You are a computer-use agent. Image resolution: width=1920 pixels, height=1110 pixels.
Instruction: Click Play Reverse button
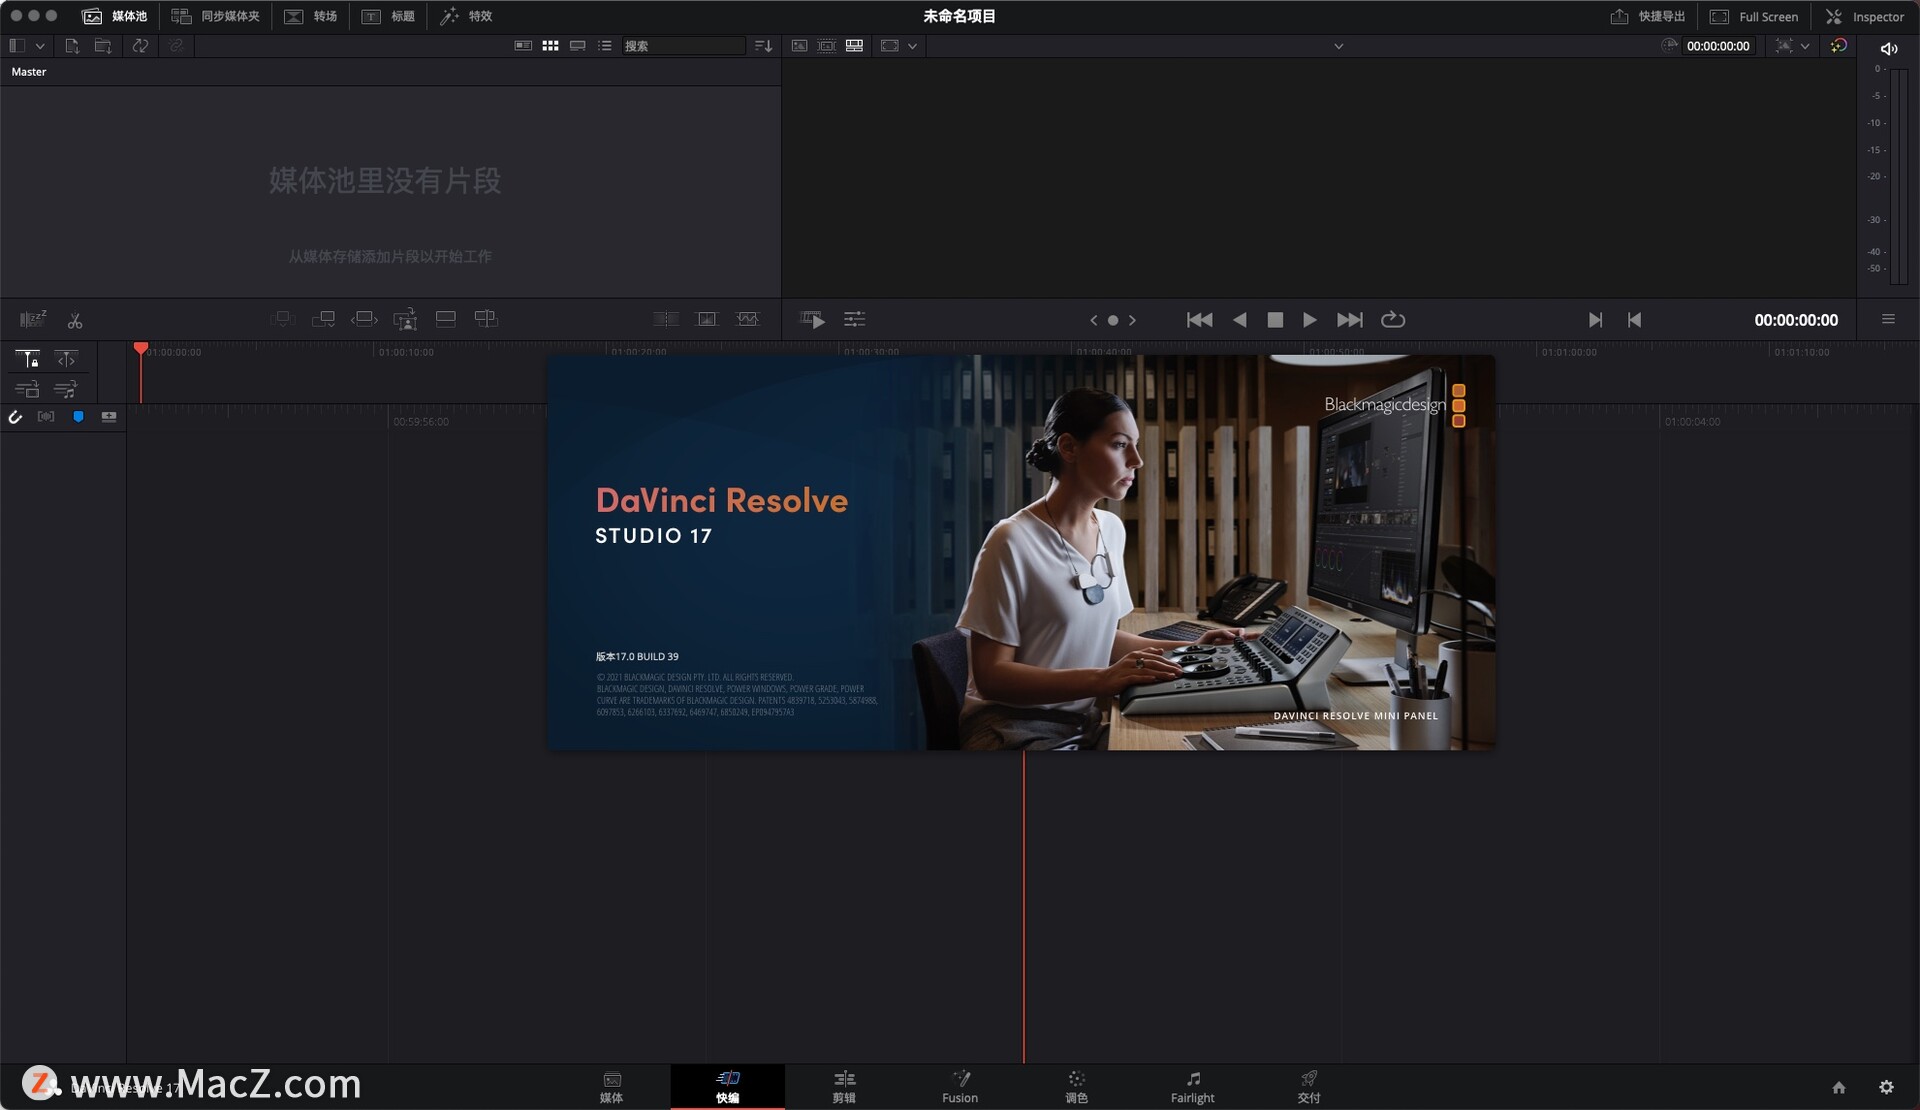coord(1240,320)
